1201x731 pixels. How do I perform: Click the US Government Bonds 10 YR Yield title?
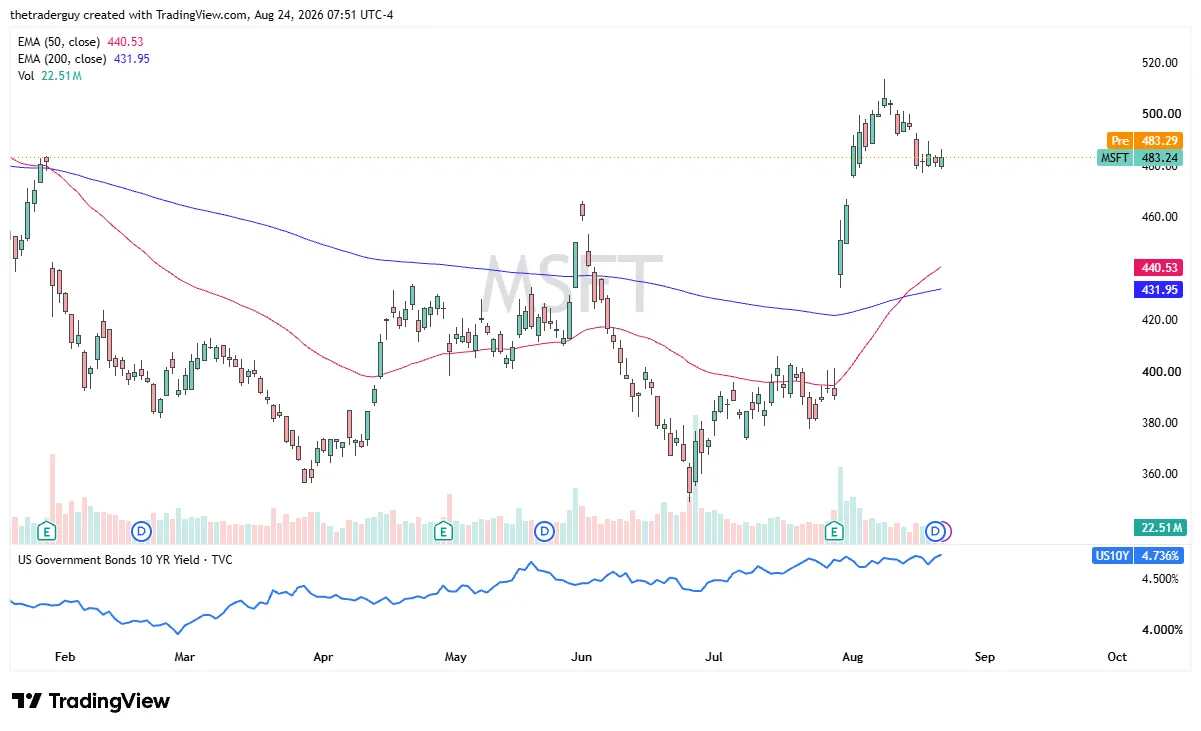[x=125, y=560]
